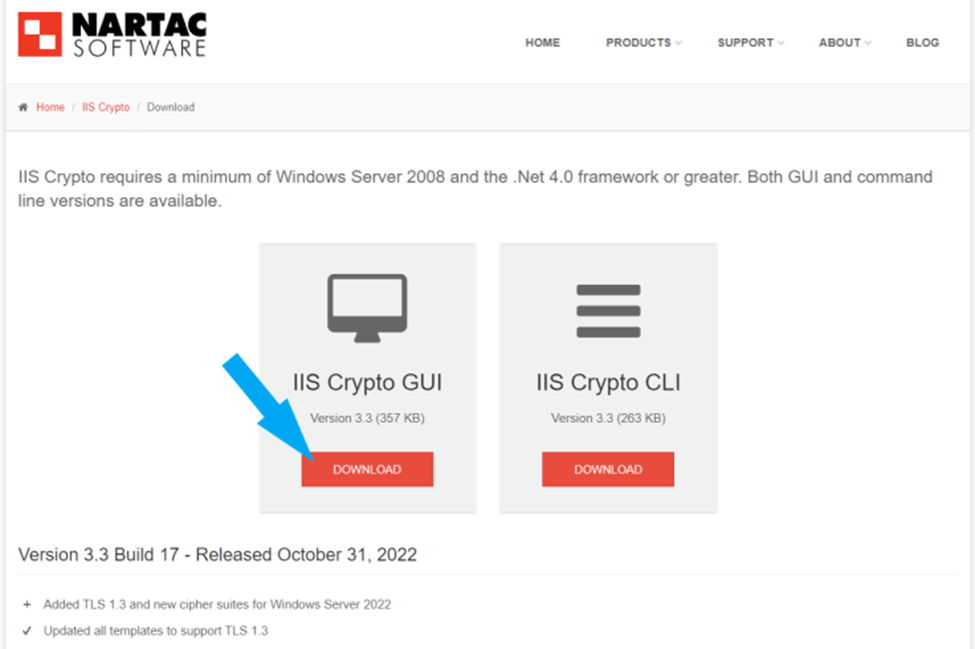The width and height of the screenshot is (975, 649).
Task: Click the Nartac red square logo icon
Action: (x=40, y=34)
